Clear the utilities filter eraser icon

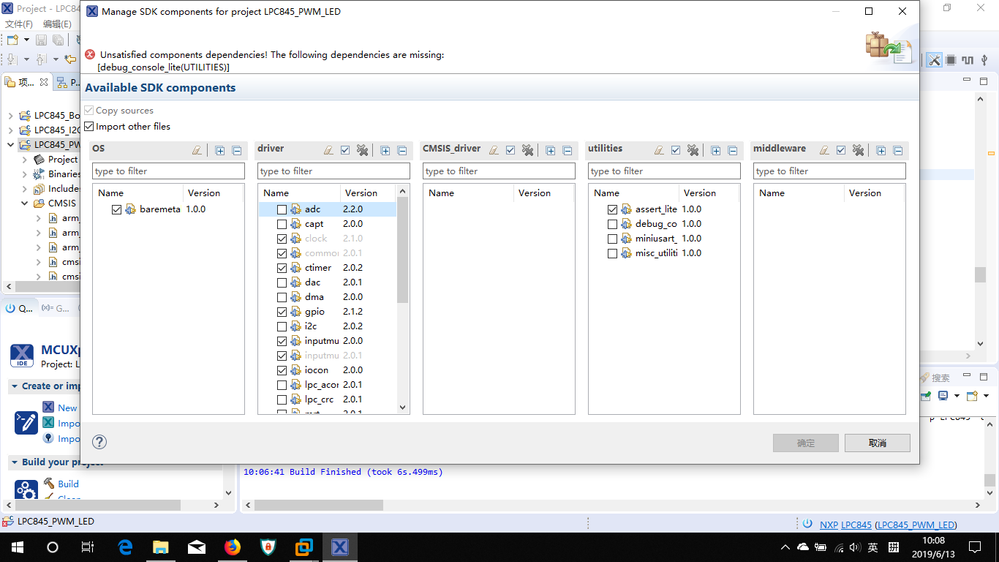pyautogui.click(x=659, y=150)
